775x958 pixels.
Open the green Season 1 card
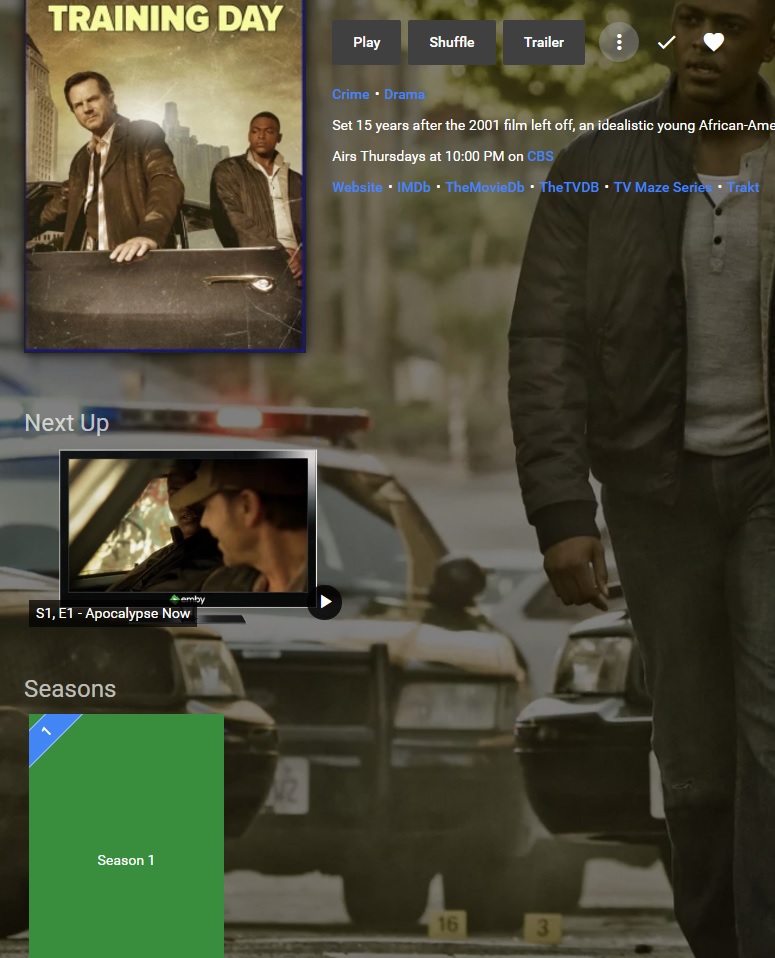click(127, 836)
